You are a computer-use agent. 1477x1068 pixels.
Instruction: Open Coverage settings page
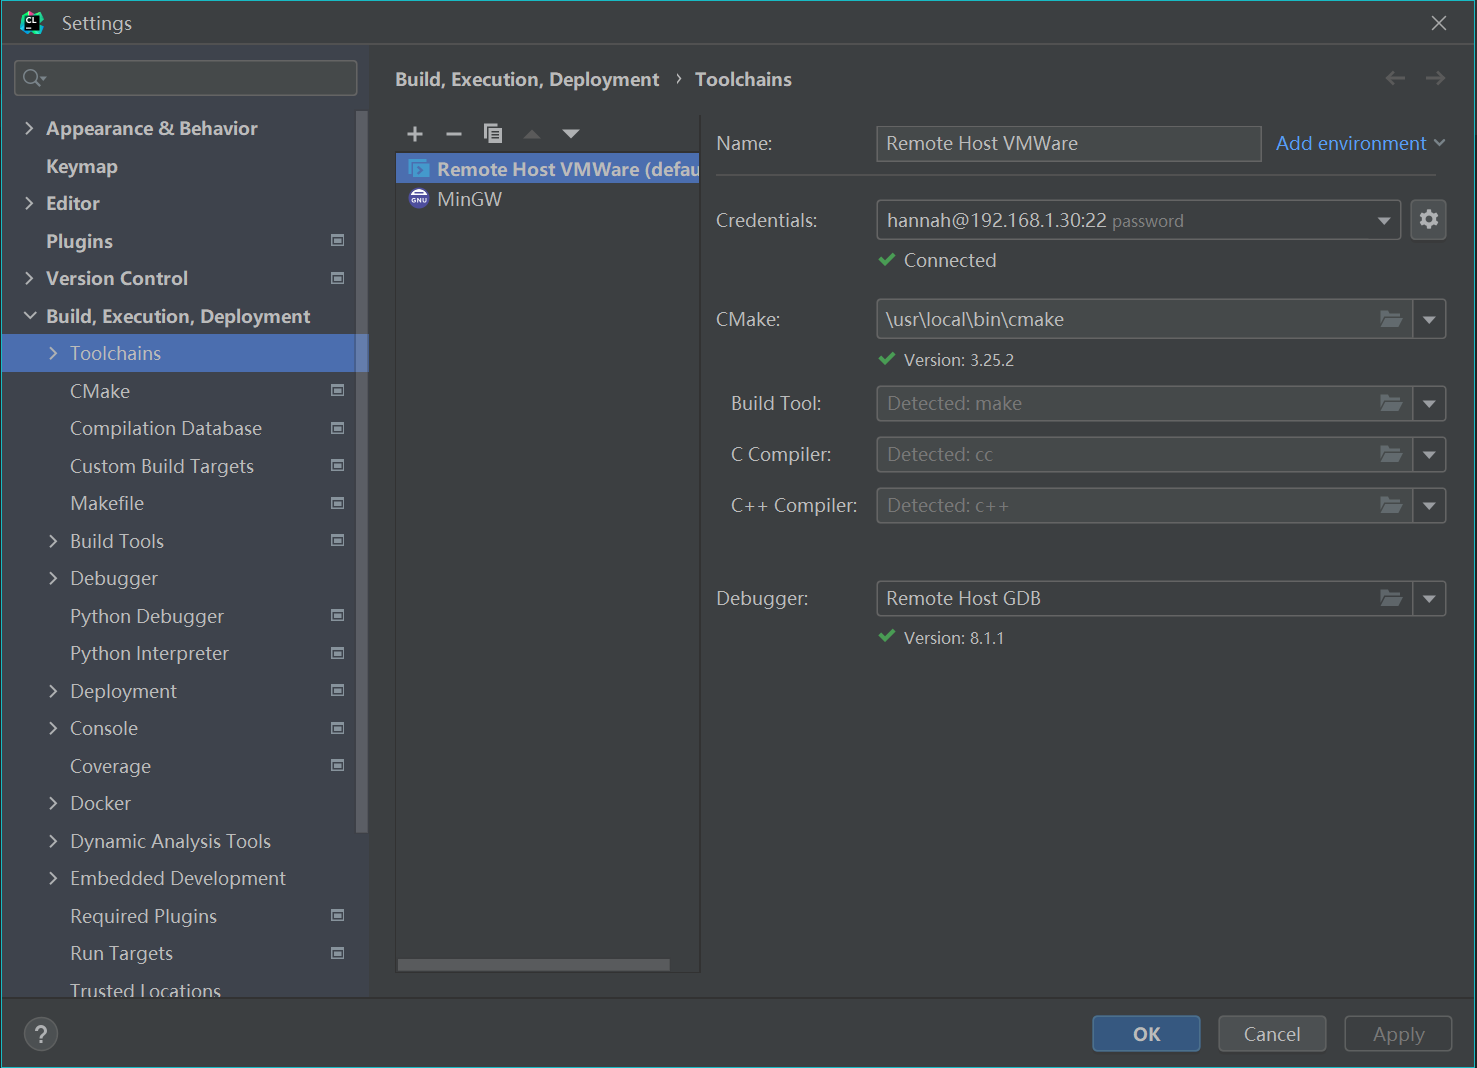[110, 766]
